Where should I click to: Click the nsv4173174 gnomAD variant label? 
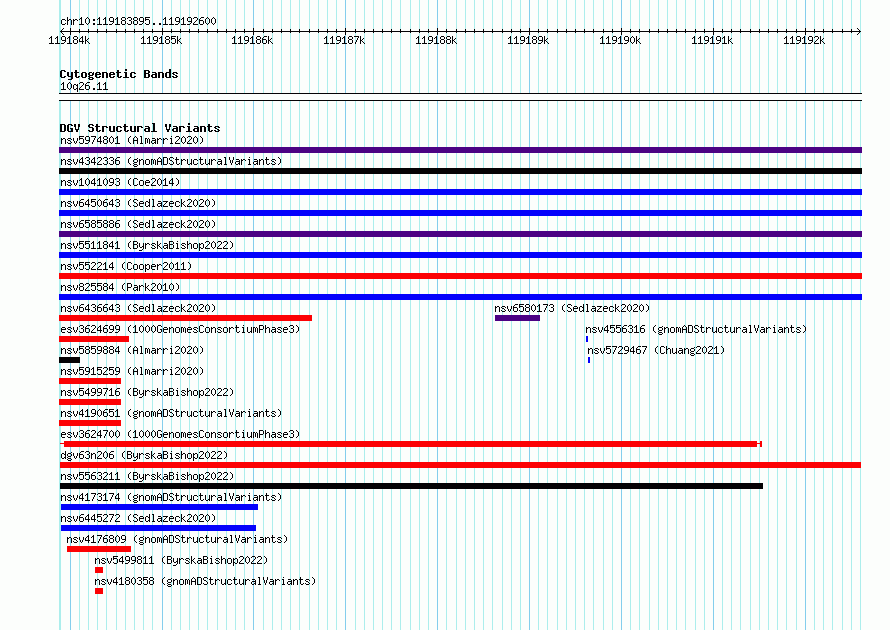(x=171, y=497)
